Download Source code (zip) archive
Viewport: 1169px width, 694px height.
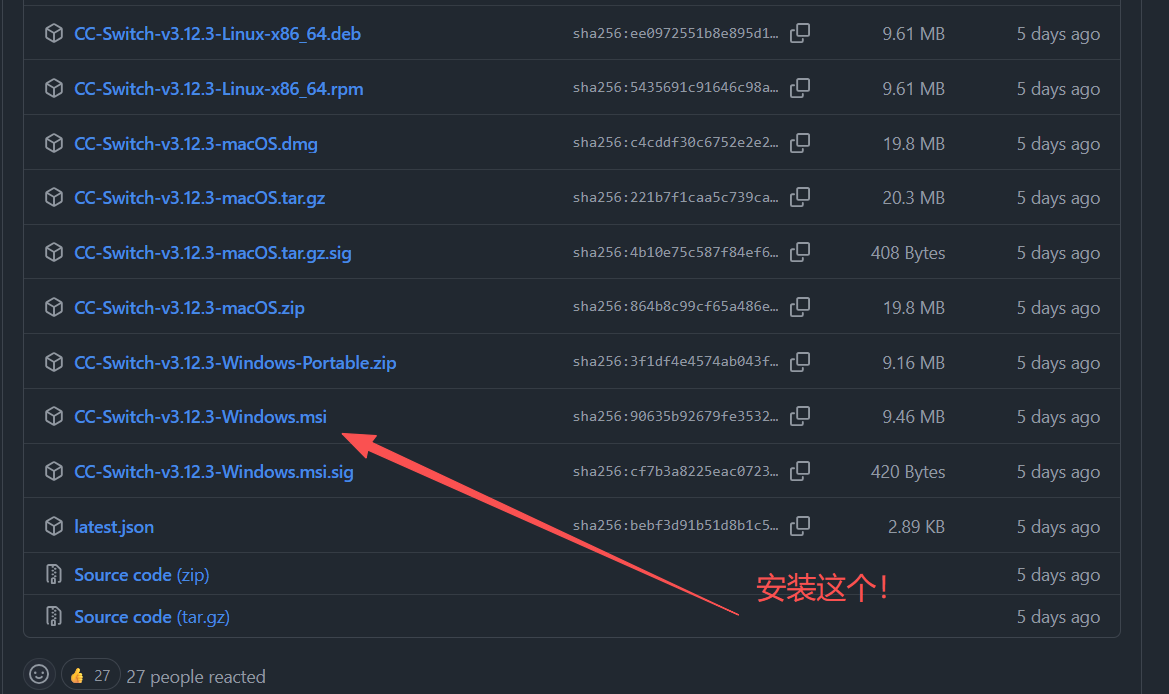(x=141, y=575)
